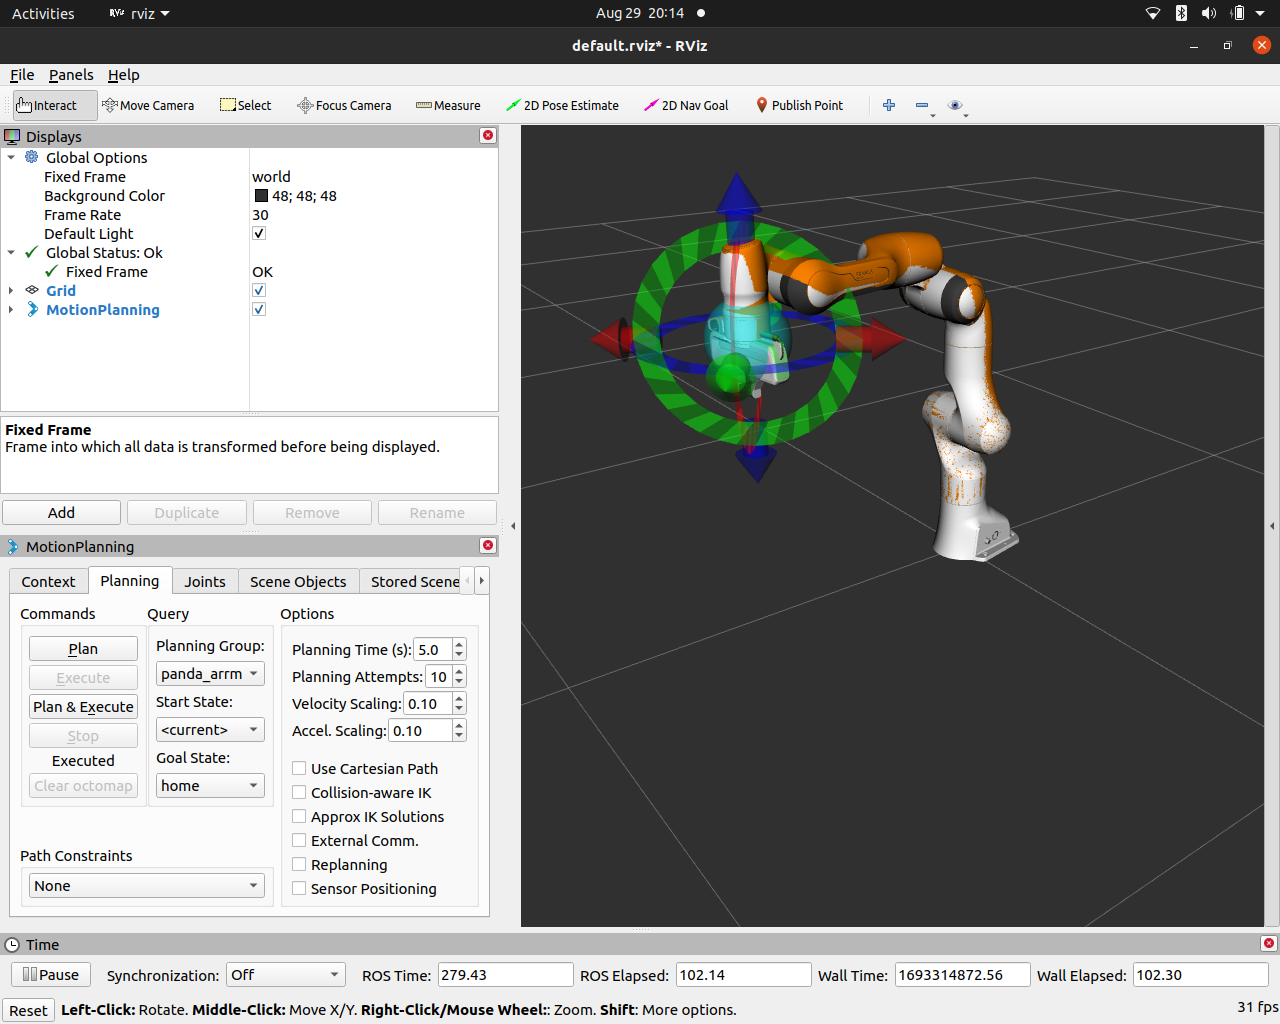1280x1024 pixels.
Task: Select the 2D Nav Goal tool
Action: click(686, 105)
